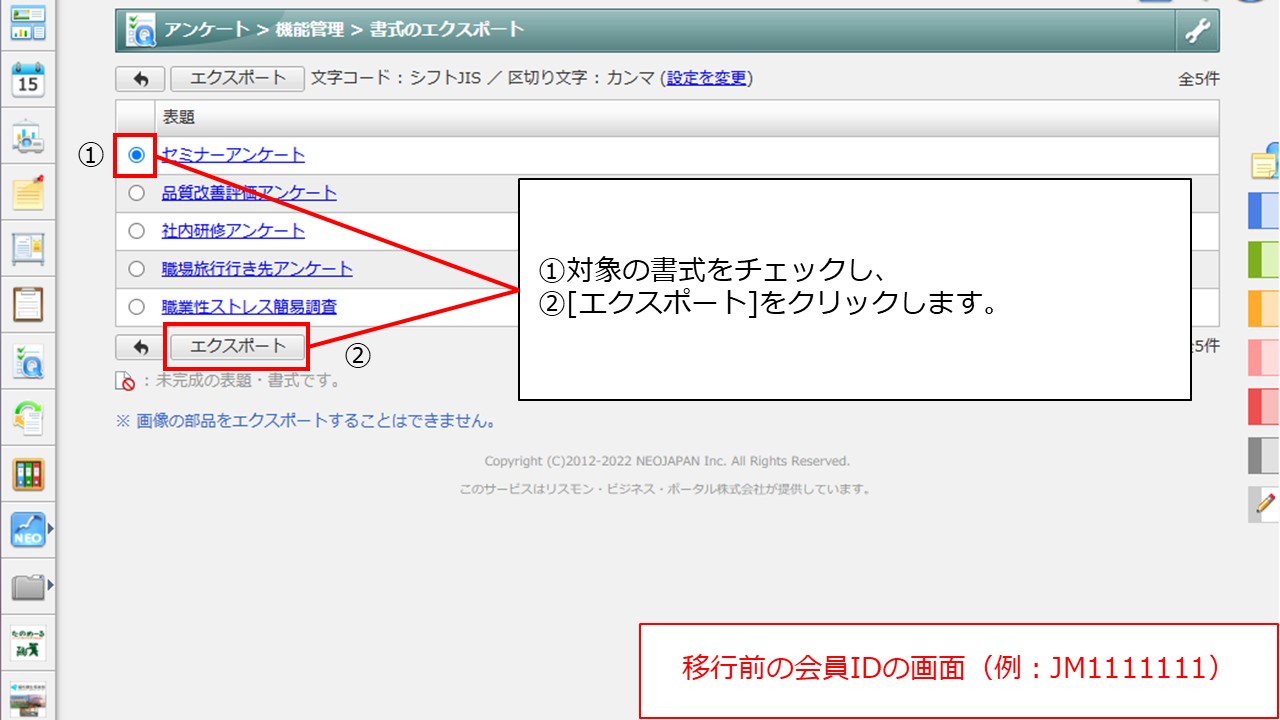
Task: Pick the pink sticky color swatch
Action: point(1264,358)
